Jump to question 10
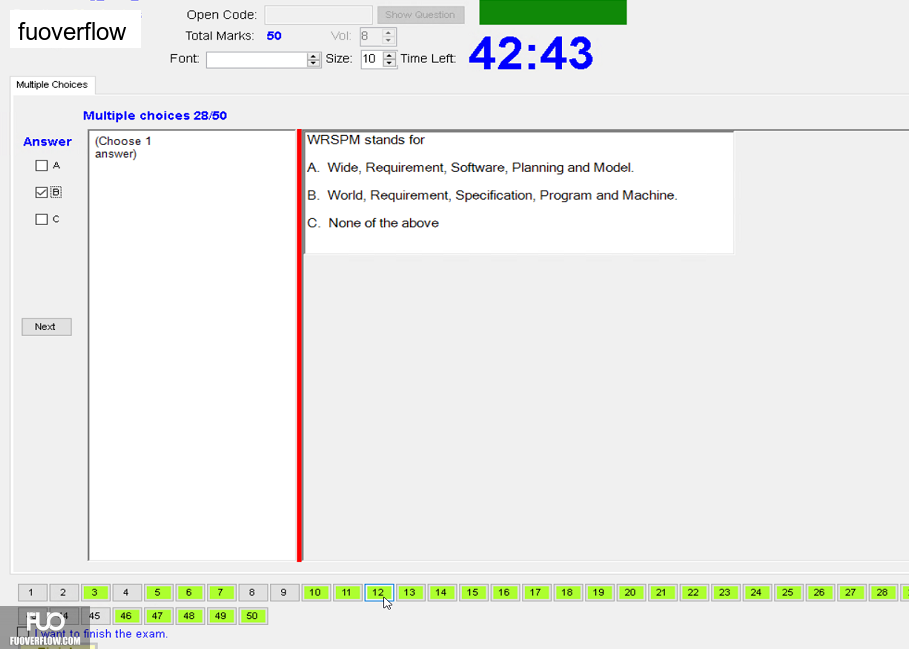Screen dimensions: 909x649 pos(315,592)
